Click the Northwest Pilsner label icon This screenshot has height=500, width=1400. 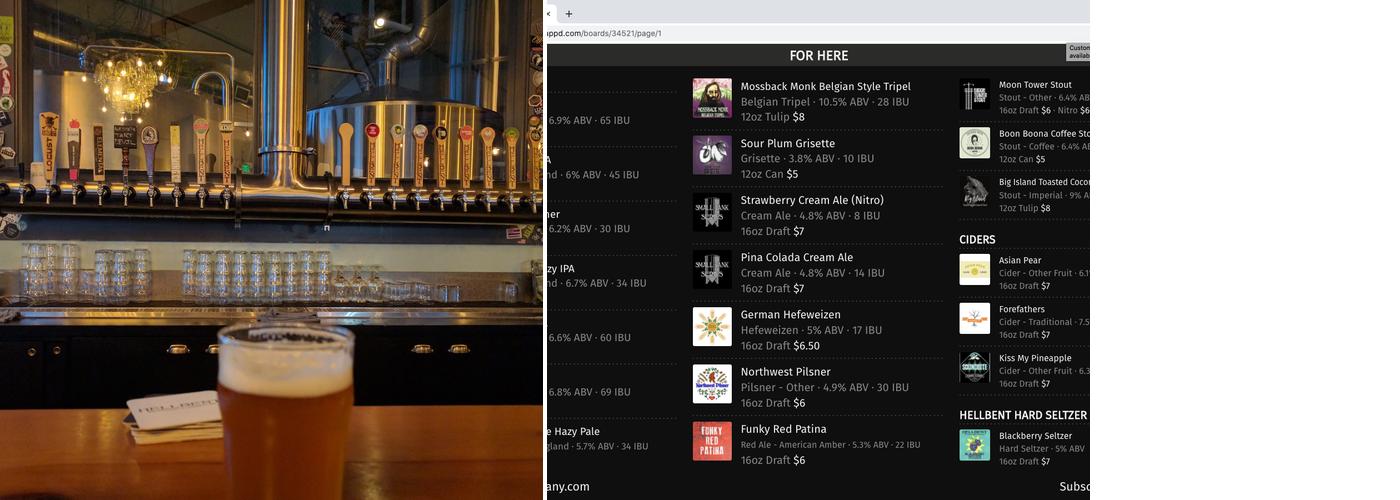712,384
